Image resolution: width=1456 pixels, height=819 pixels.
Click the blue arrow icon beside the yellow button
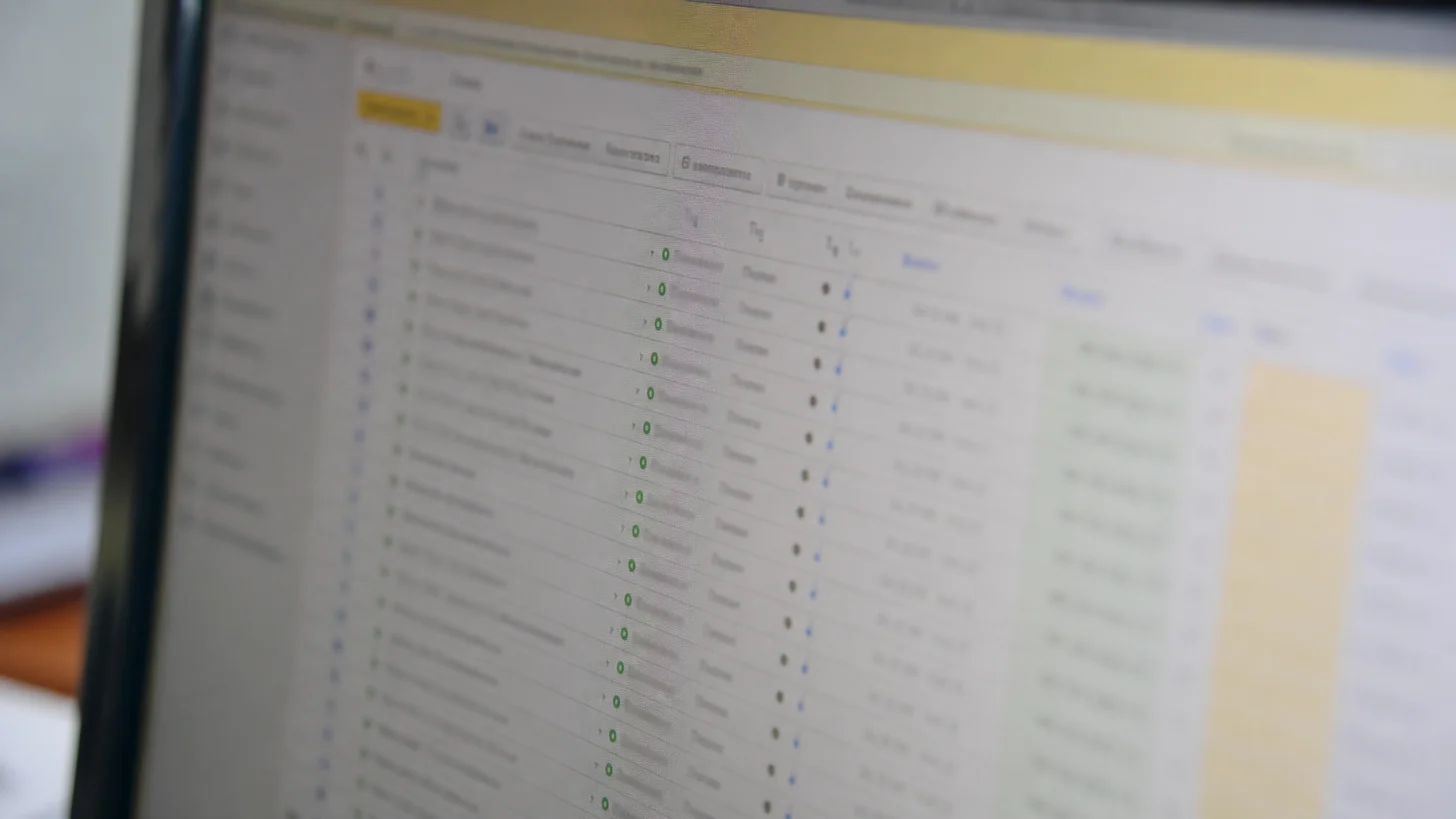tap(492, 128)
